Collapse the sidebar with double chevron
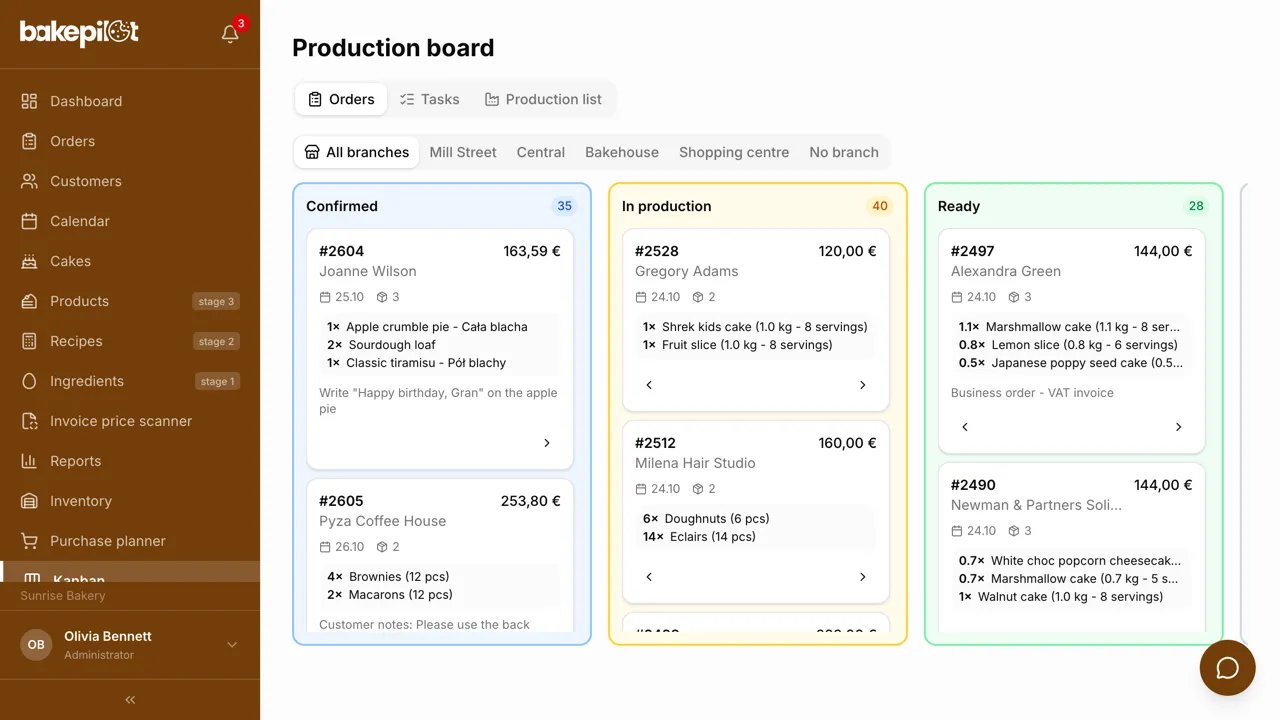Screen dimensions: 1280x720 pos(130,700)
